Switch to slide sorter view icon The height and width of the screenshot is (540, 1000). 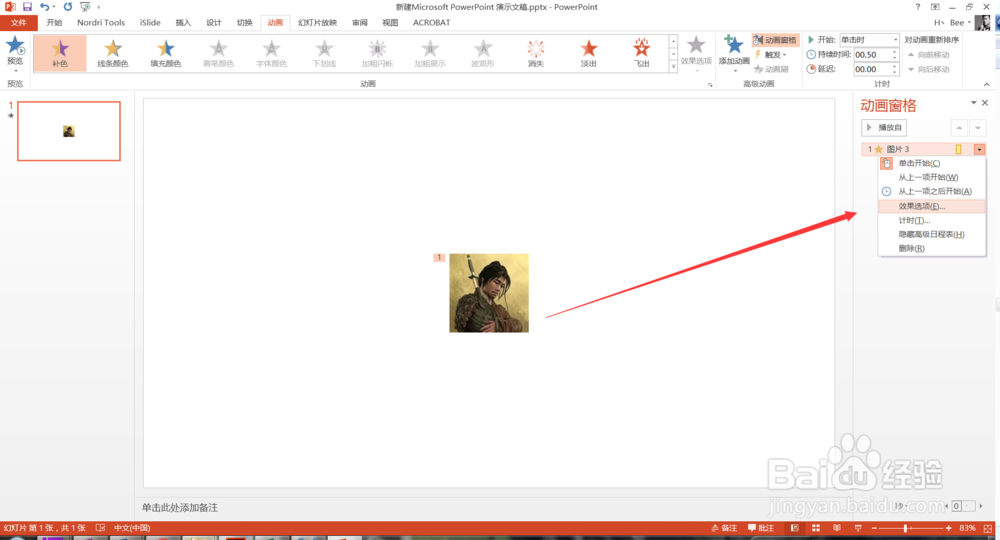[816, 528]
